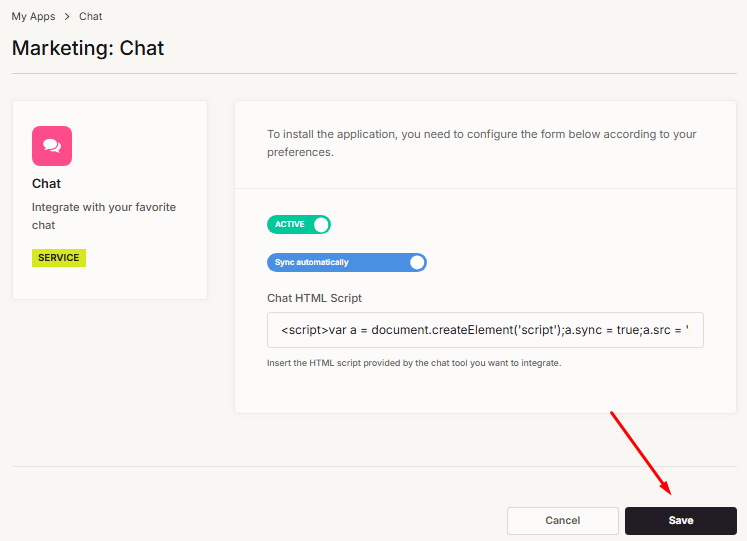Focus the Chat HTML Script input field
This screenshot has width=747, height=541.
[485, 330]
